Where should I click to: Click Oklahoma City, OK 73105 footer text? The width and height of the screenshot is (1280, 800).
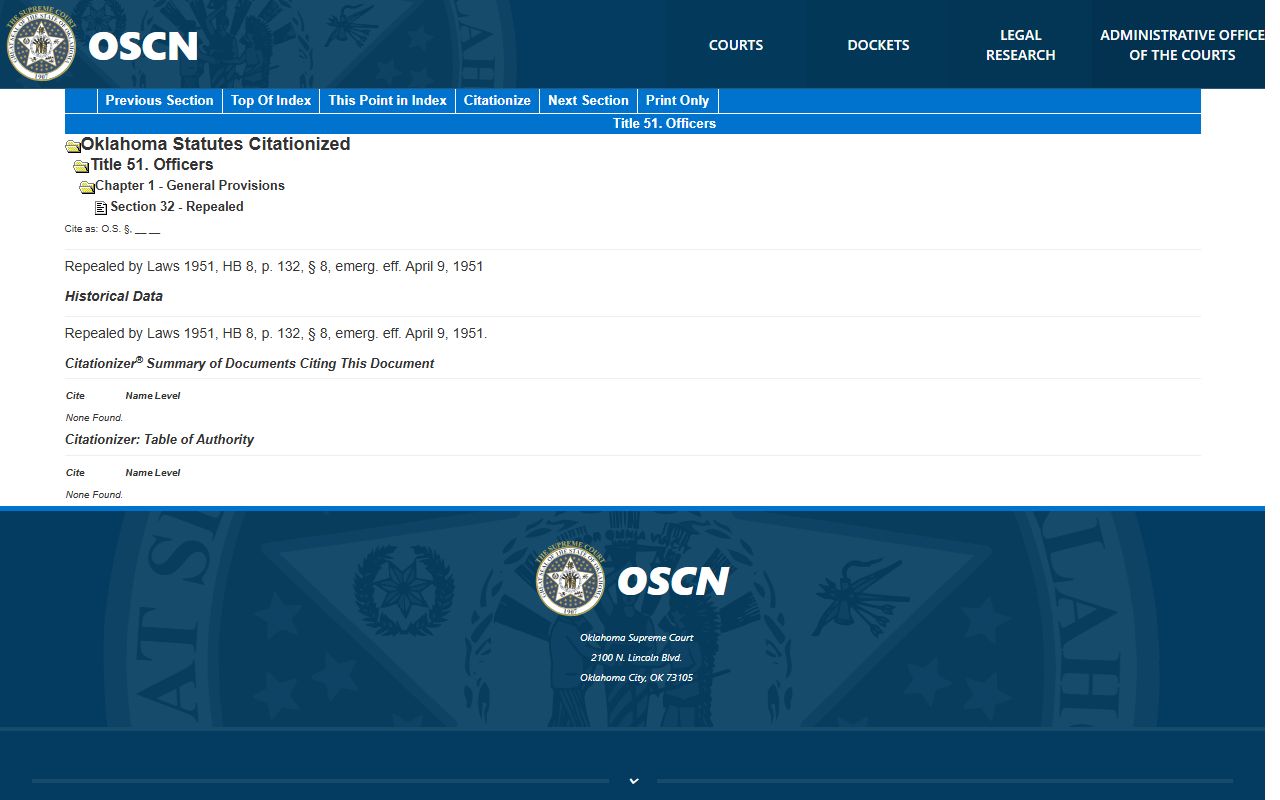[636, 678]
